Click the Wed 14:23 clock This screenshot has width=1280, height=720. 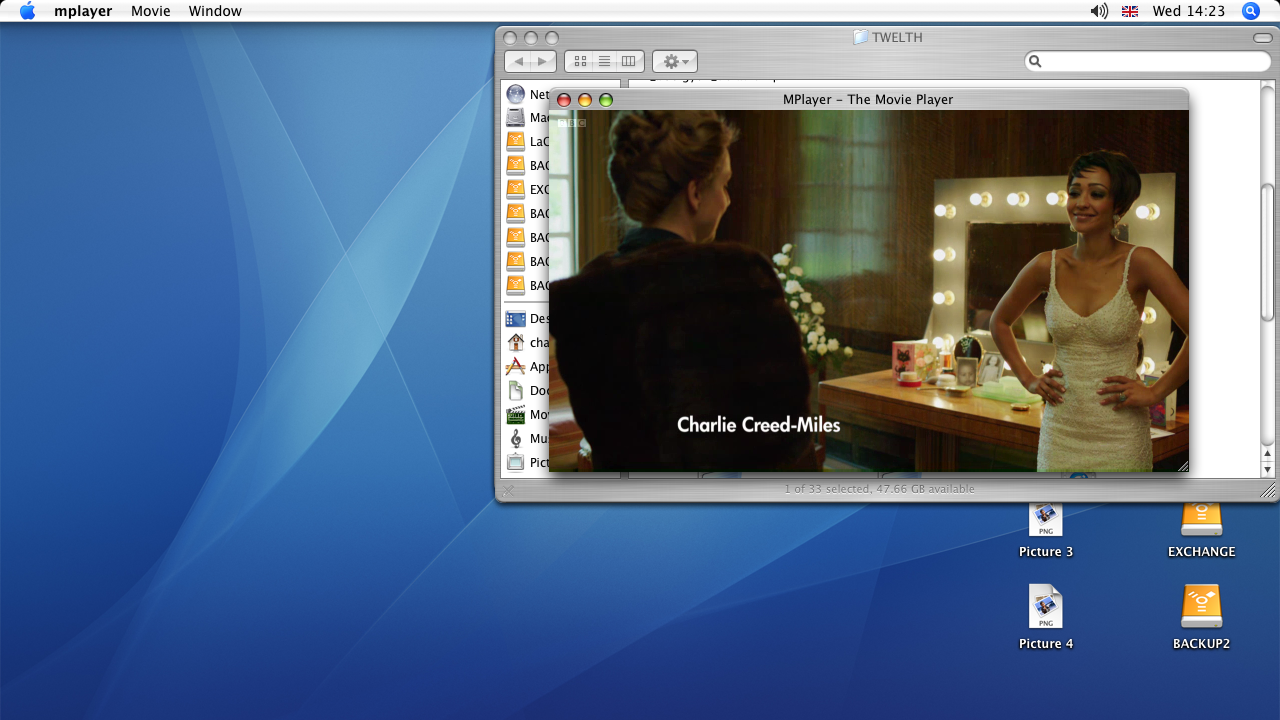[x=1188, y=11]
